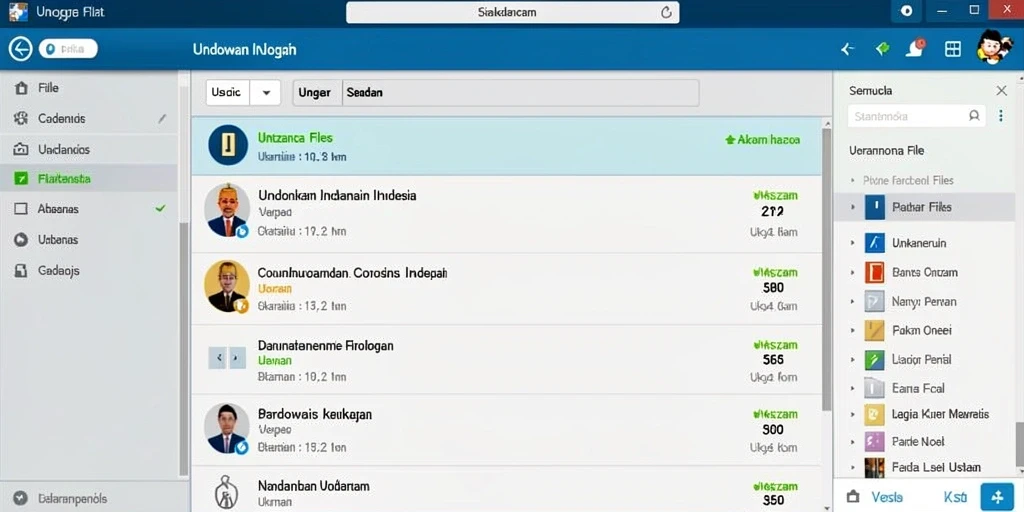The image size is (1024, 512).
Task: Toggle the Abaanas checkbox in sidebar
Action: click(21, 209)
